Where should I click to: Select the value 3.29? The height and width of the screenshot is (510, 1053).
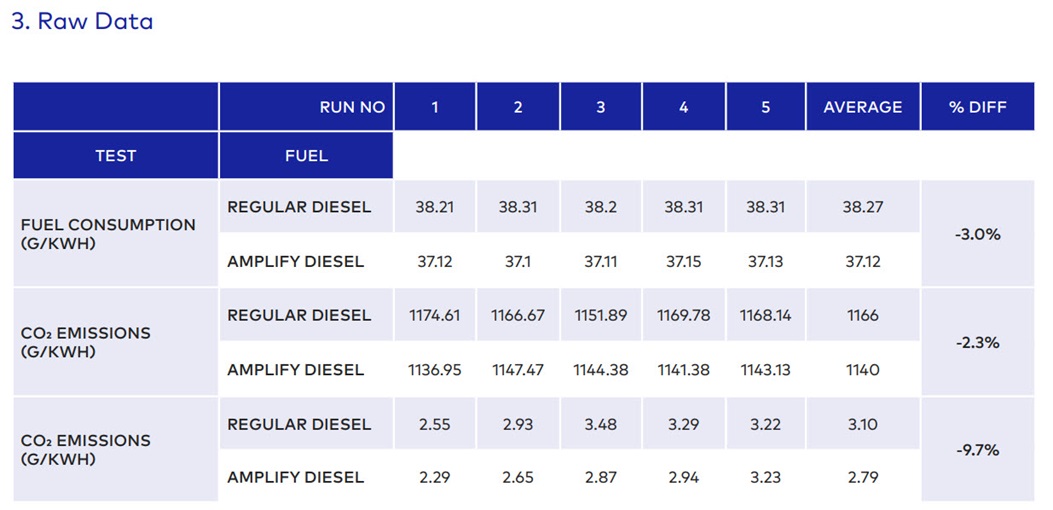click(x=684, y=424)
